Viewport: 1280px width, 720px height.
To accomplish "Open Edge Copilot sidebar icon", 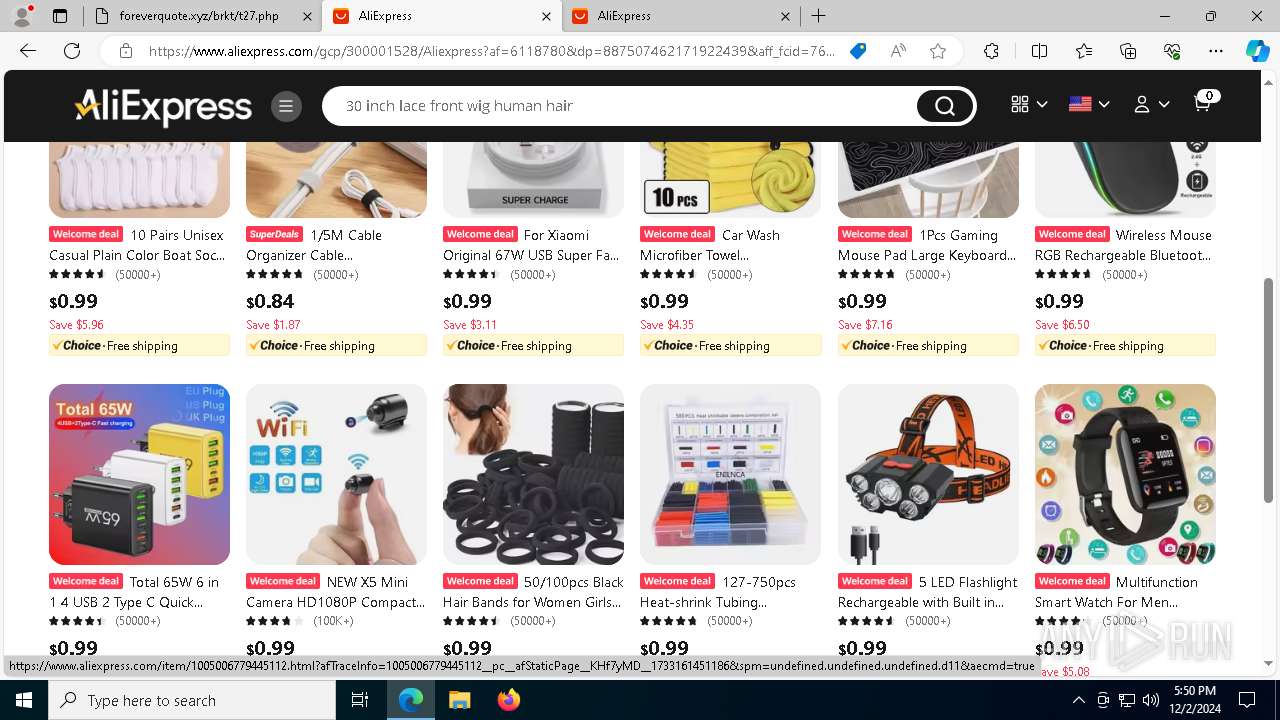I will point(1257,51).
